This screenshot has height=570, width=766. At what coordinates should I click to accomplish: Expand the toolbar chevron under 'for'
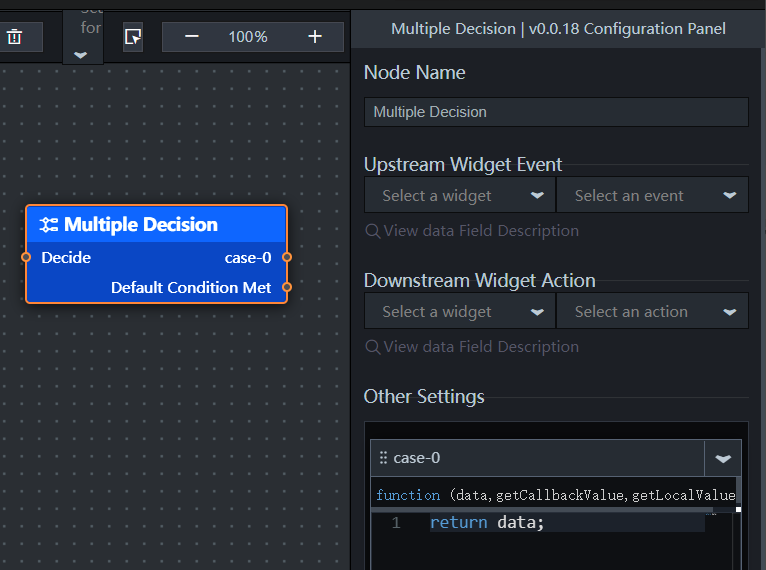(81, 55)
